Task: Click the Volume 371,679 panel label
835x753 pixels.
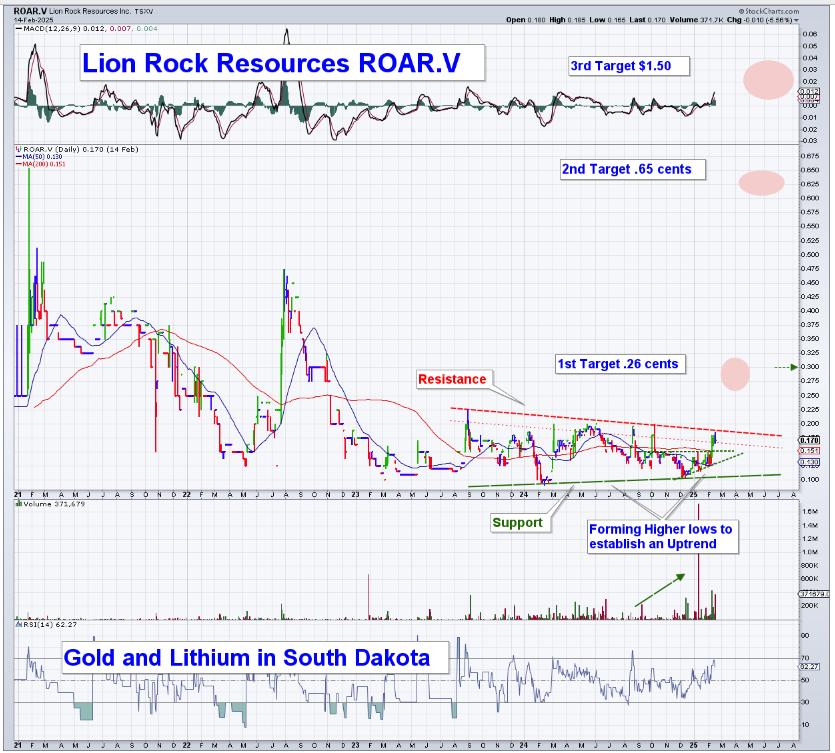Action: (54, 504)
